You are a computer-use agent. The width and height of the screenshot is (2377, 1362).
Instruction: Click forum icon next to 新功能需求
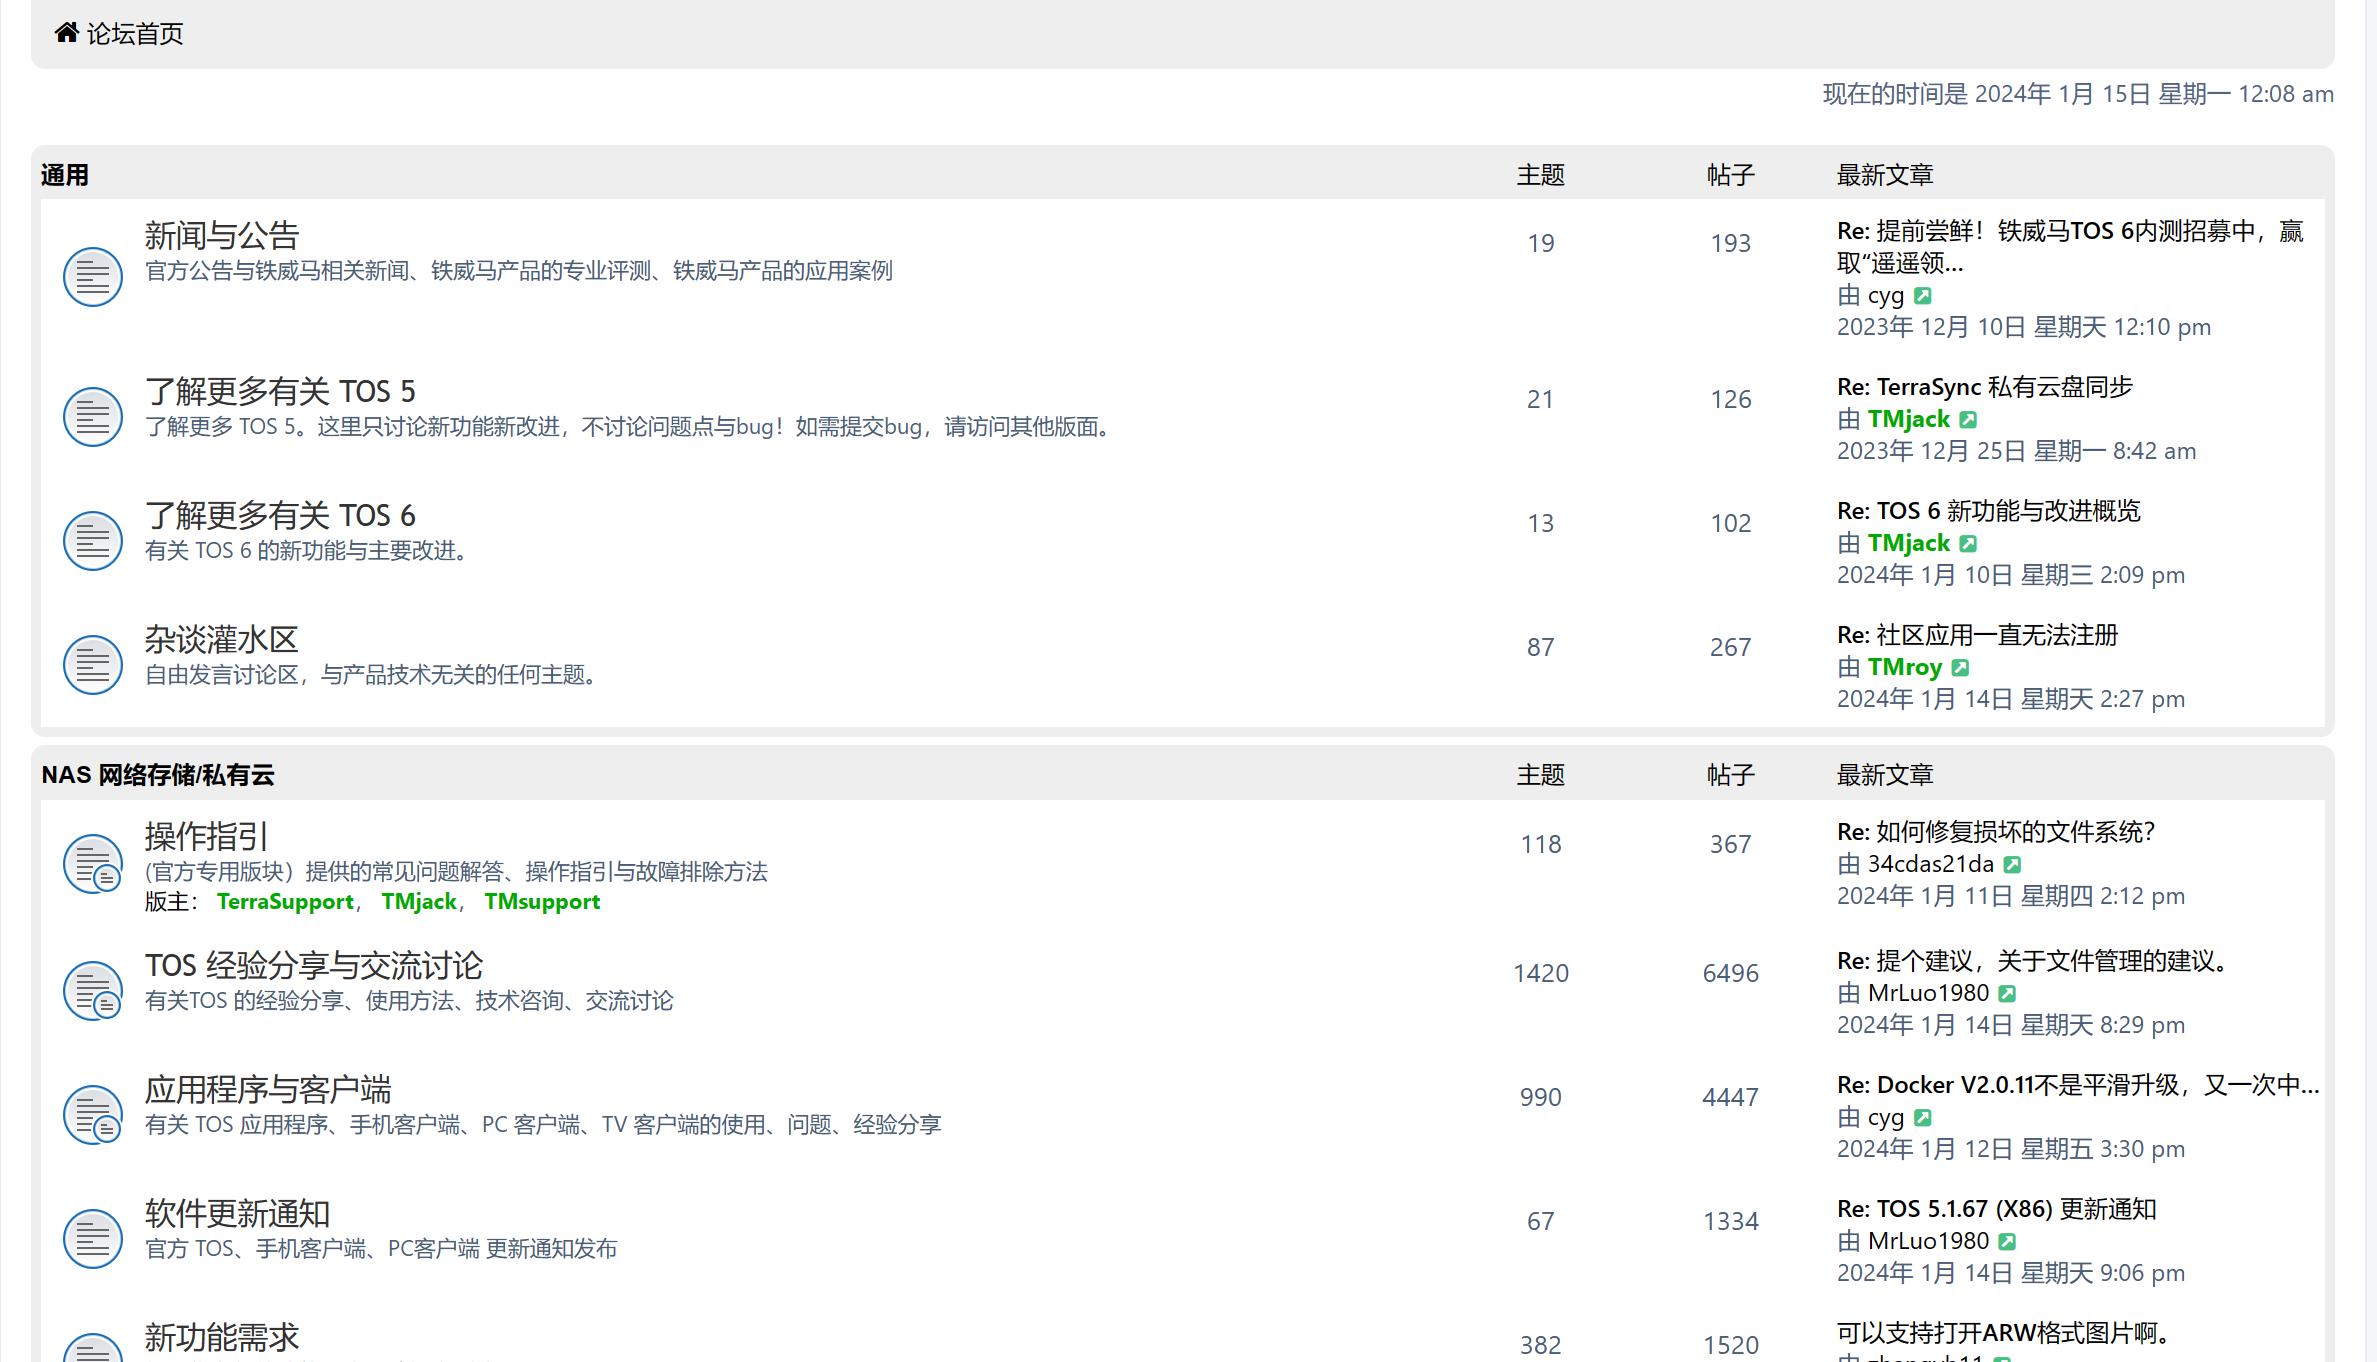pyautogui.click(x=93, y=1347)
